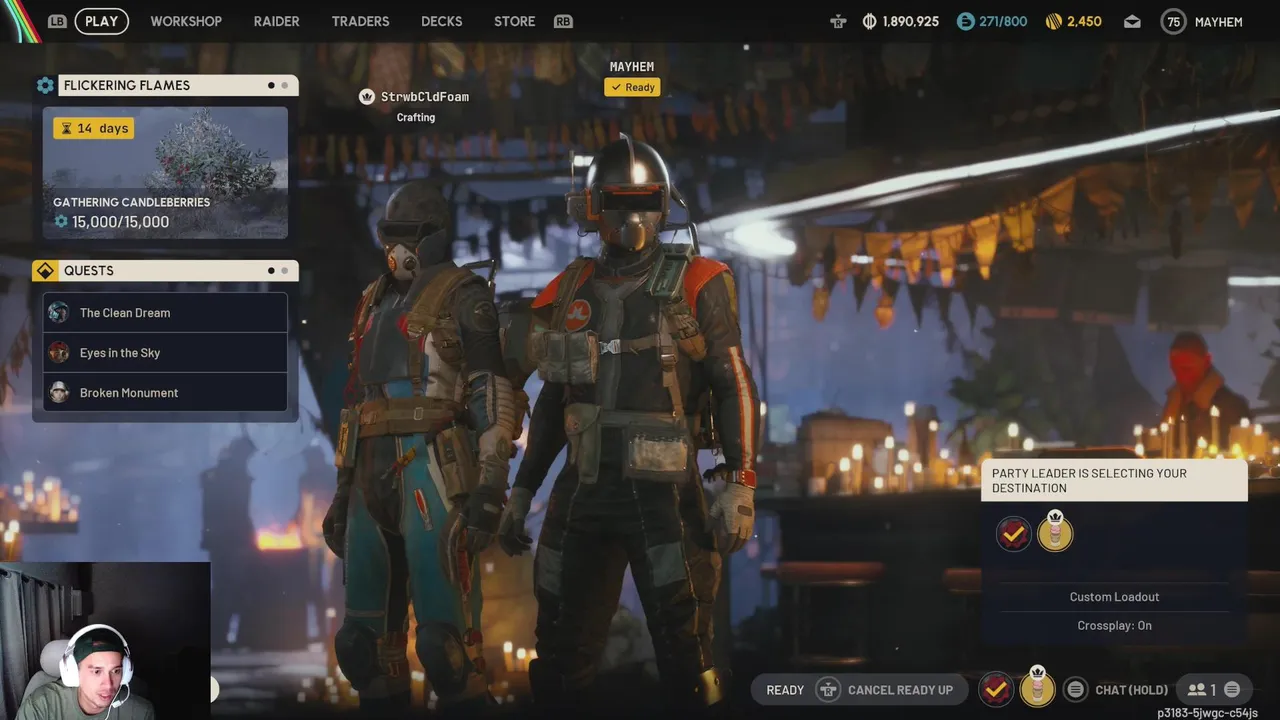Click the RB bumper icon
This screenshot has height=720, width=1280.
tap(563, 21)
